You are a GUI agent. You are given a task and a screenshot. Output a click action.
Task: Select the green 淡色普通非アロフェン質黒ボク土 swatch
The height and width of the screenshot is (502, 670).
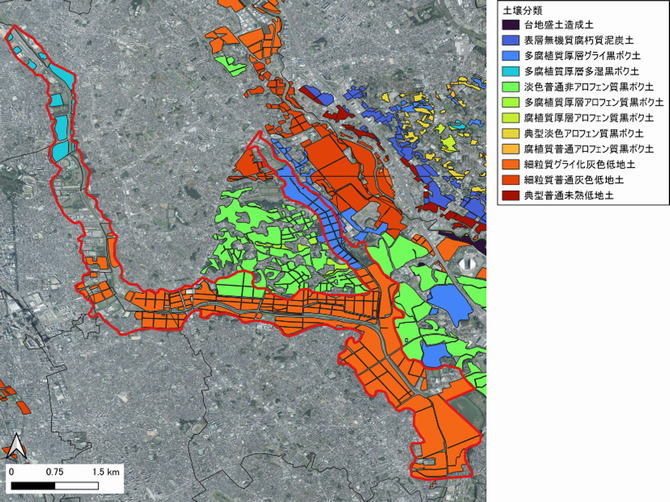point(510,88)
